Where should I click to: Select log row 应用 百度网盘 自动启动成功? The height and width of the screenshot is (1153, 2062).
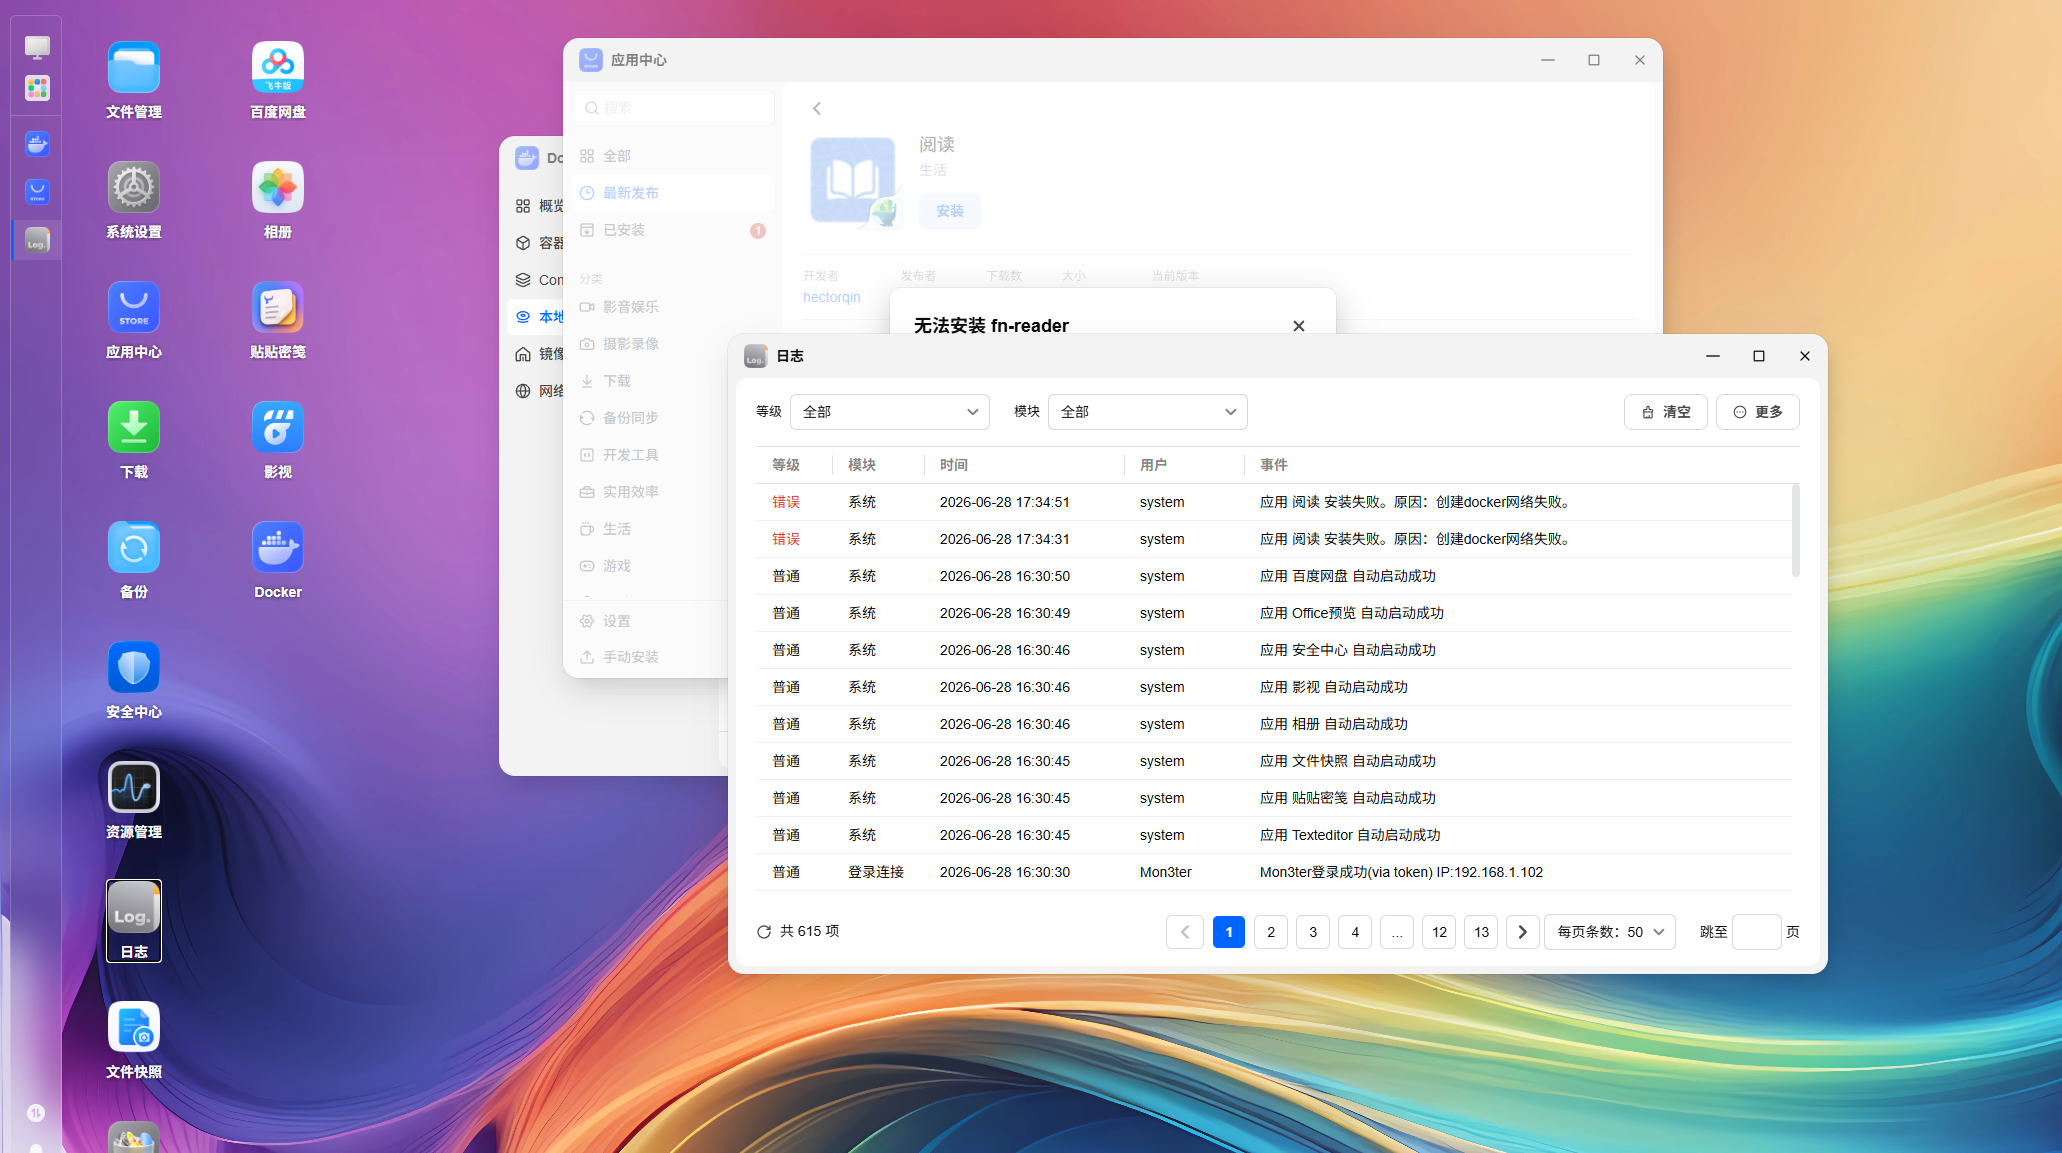click(1274, 576)
